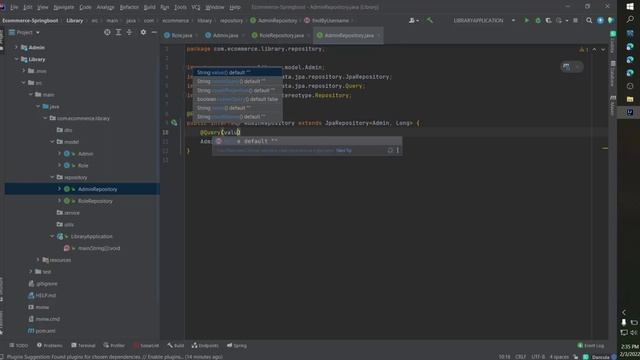Open the Endpoints tool window
640x360 pixels.
[205, 345]
